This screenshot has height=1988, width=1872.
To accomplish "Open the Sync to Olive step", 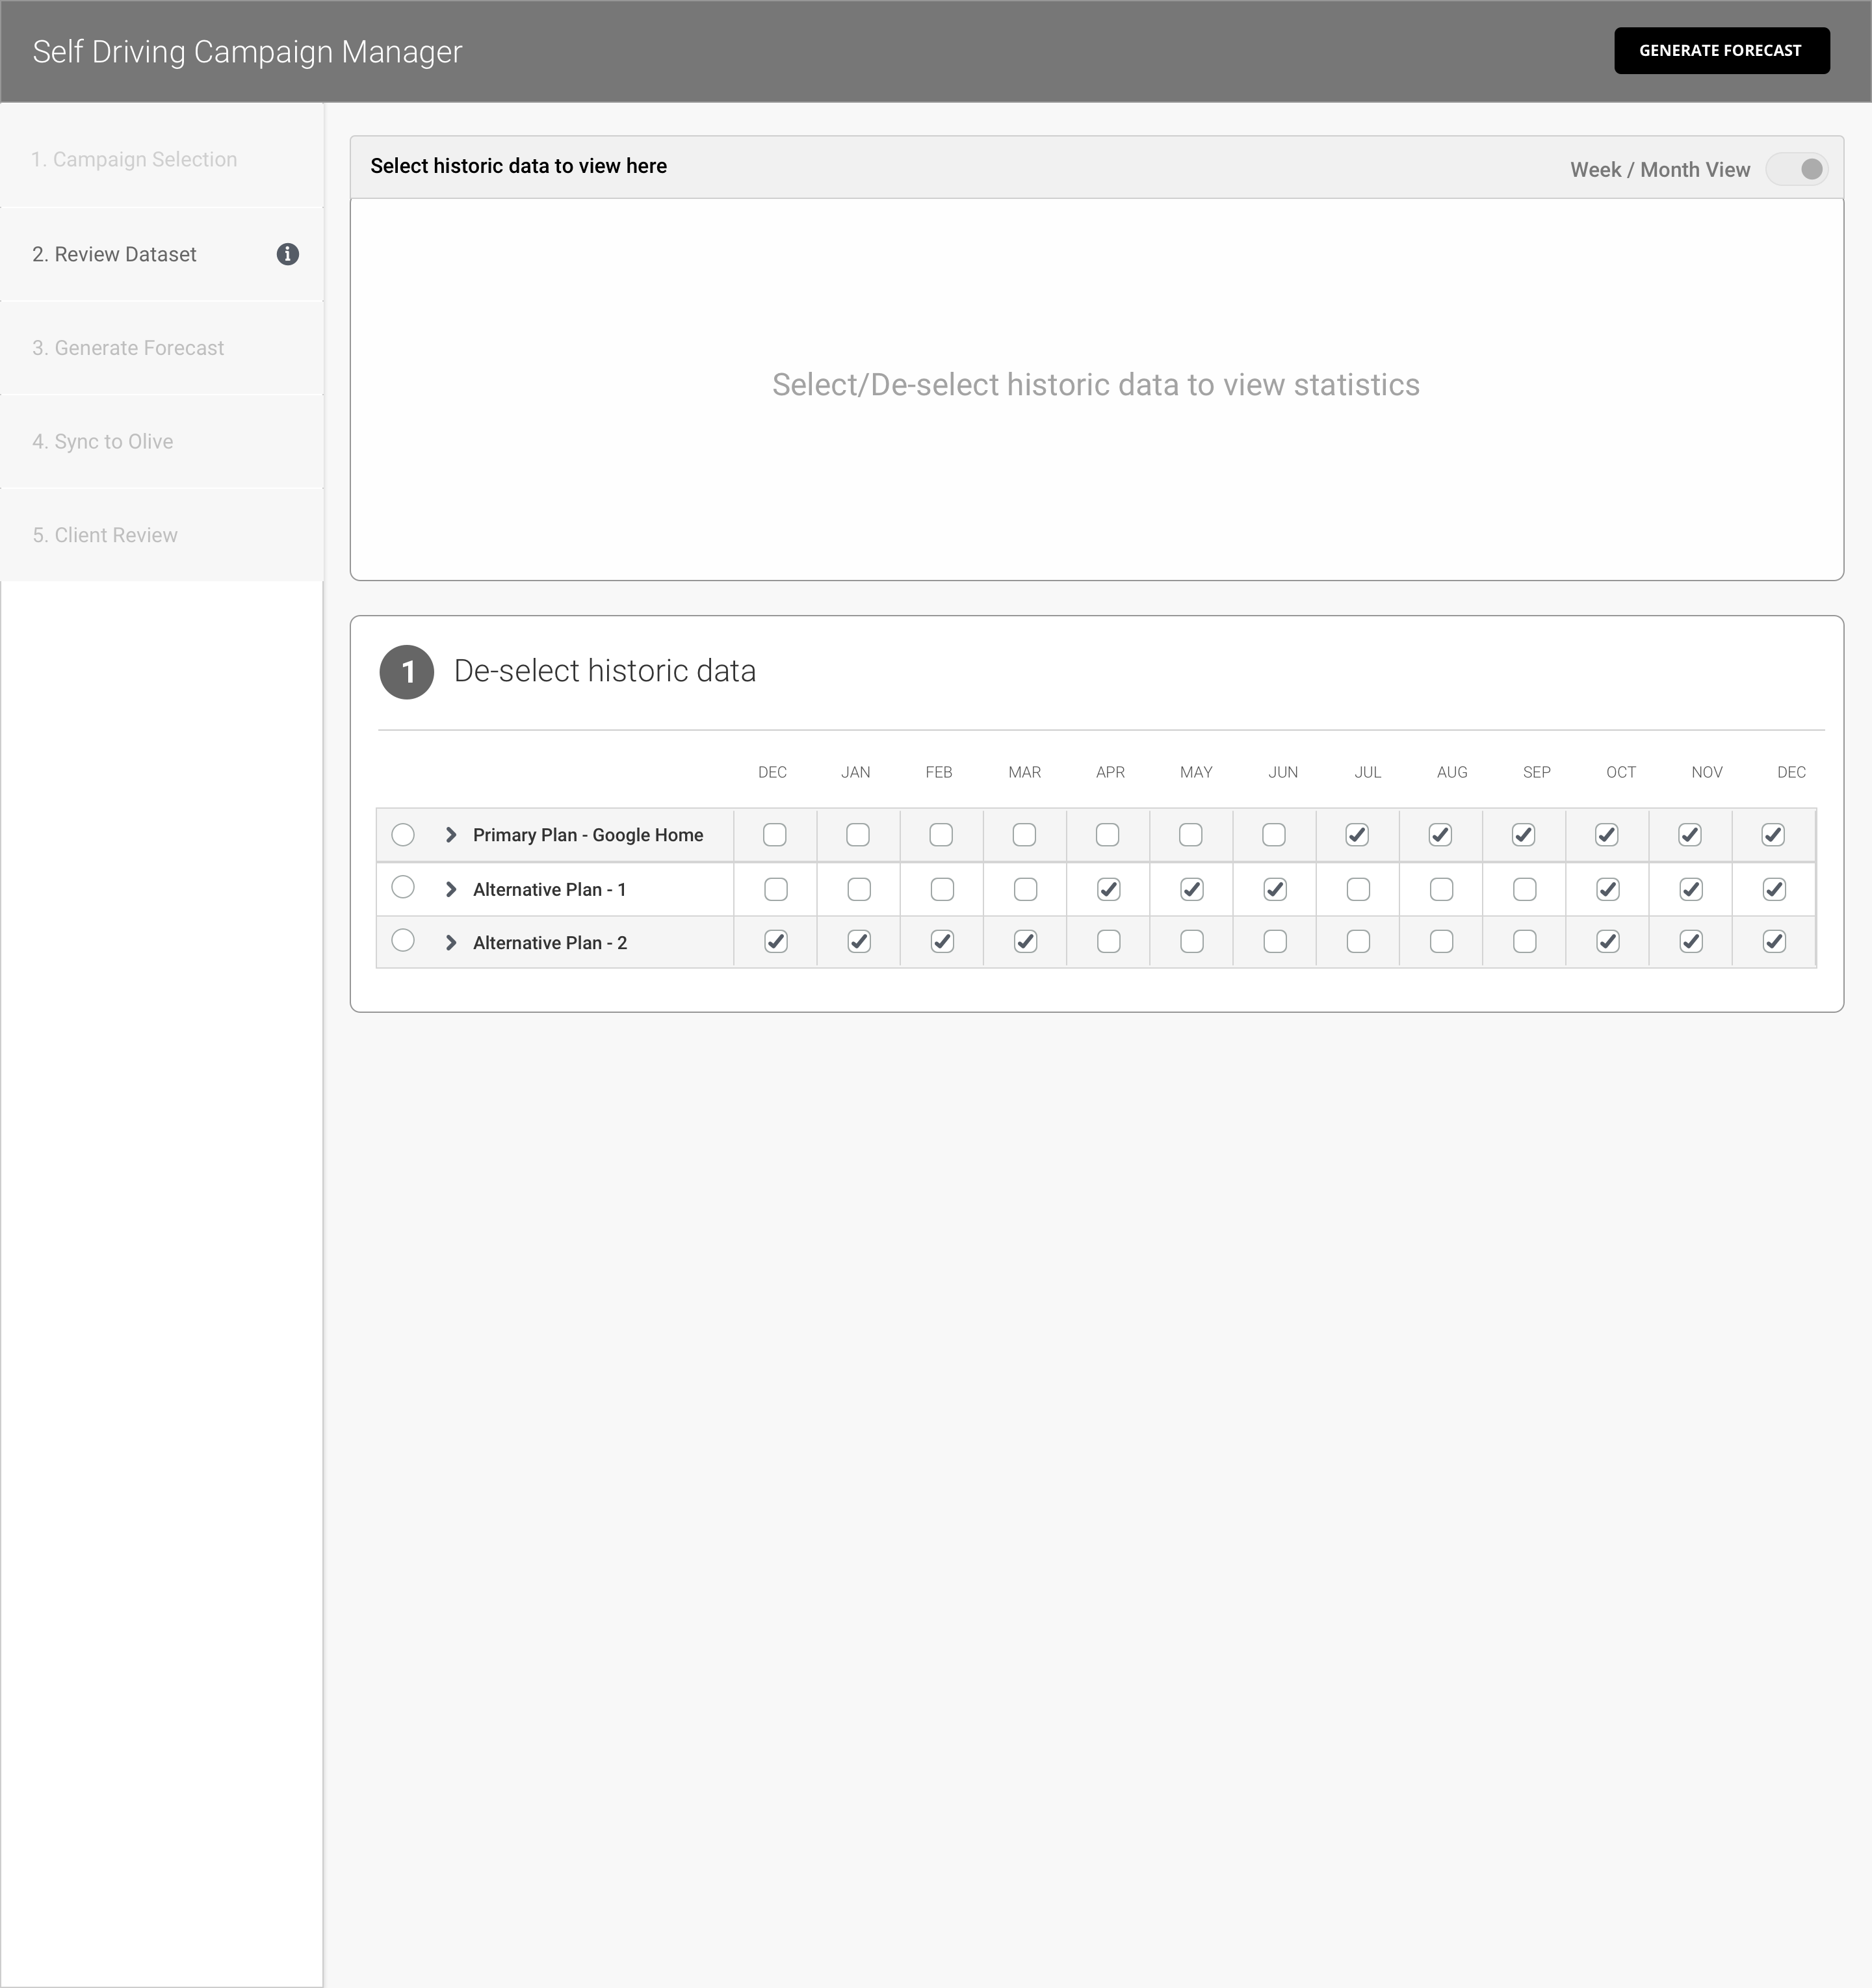I will tap(162, 441).
